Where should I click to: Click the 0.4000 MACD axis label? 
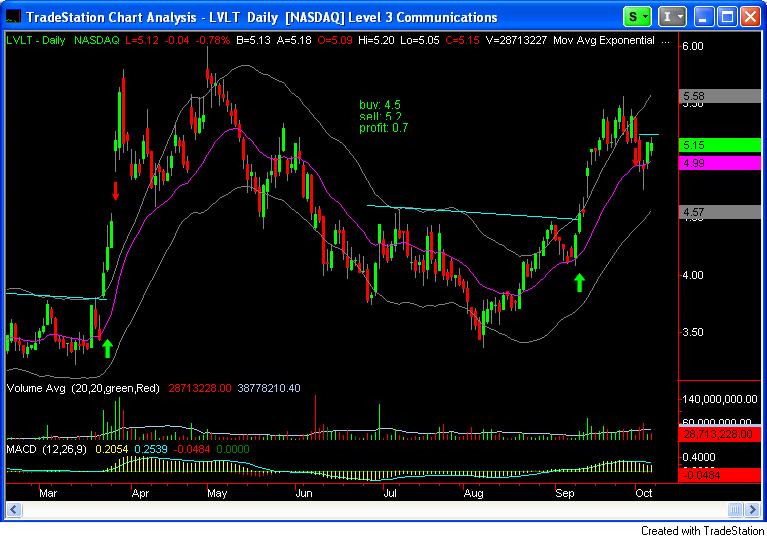[699, 457]
